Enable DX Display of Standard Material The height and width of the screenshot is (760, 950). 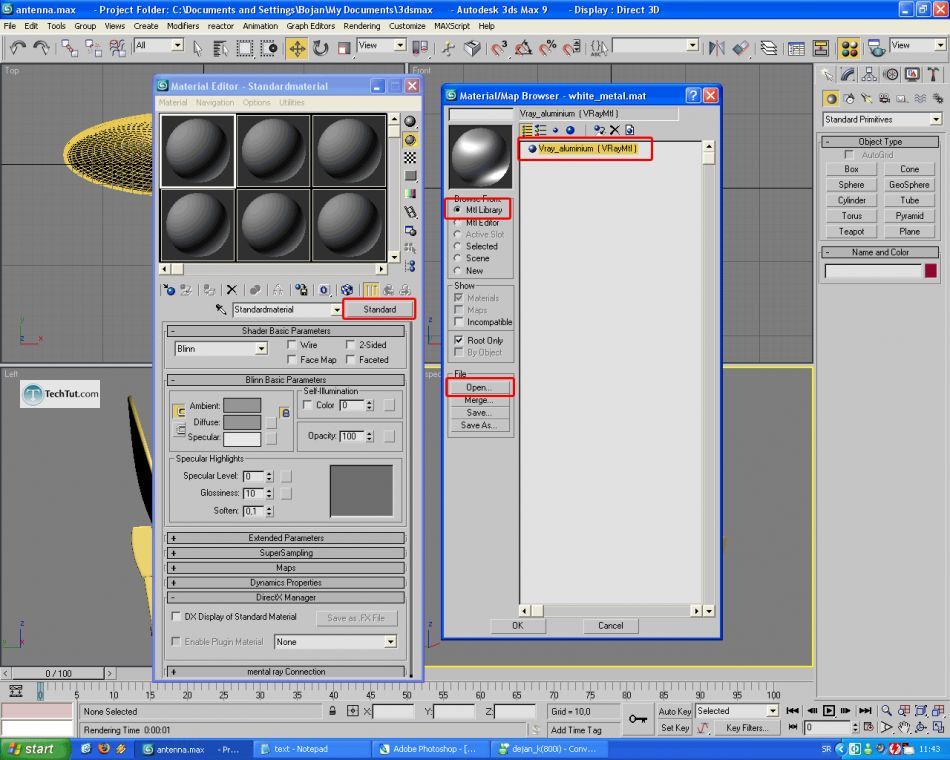[176, 616]
